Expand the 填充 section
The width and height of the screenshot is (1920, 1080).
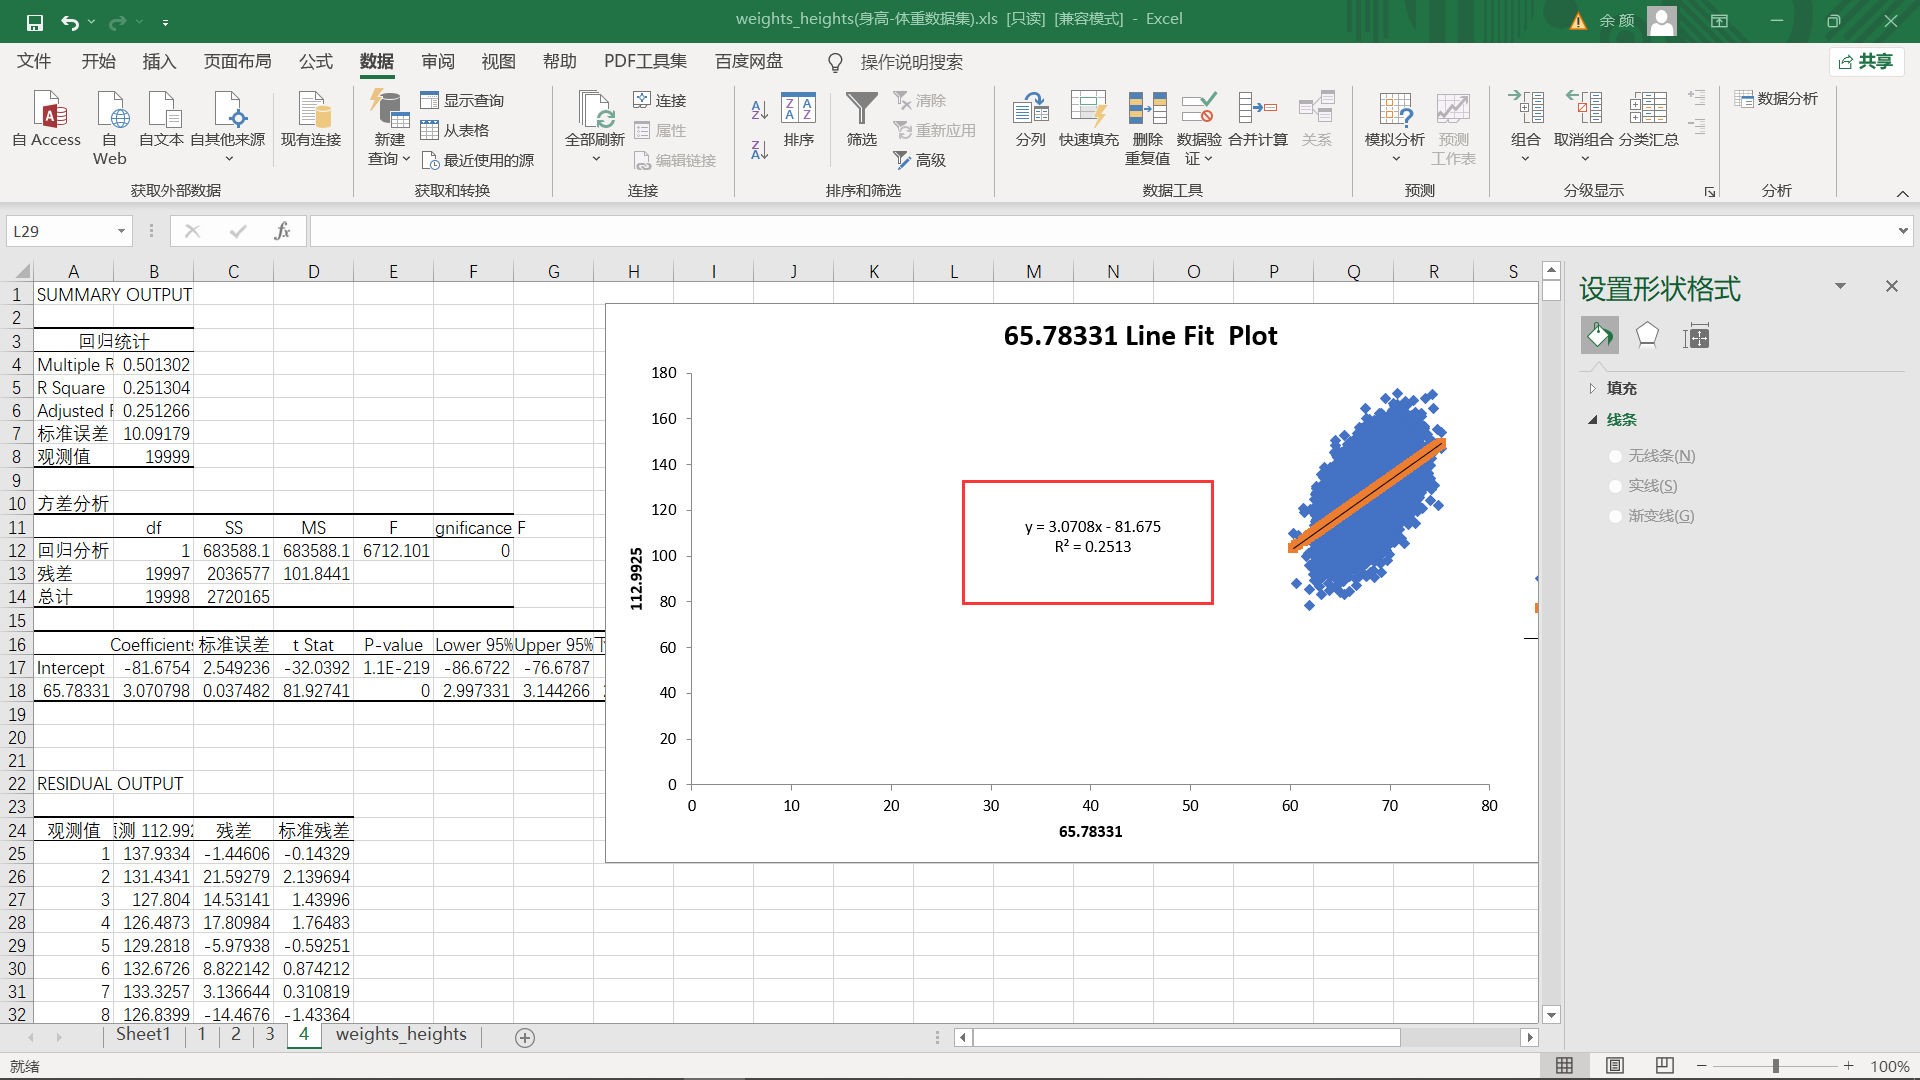(x=1593, y=388)
